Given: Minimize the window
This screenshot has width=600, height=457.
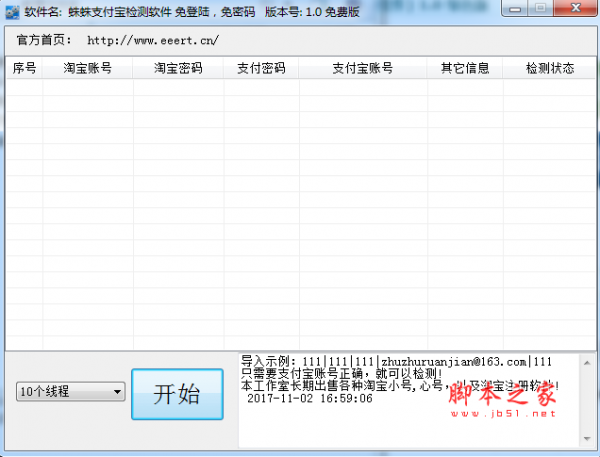Looking at the screenshot, I should tap(515, 8).
